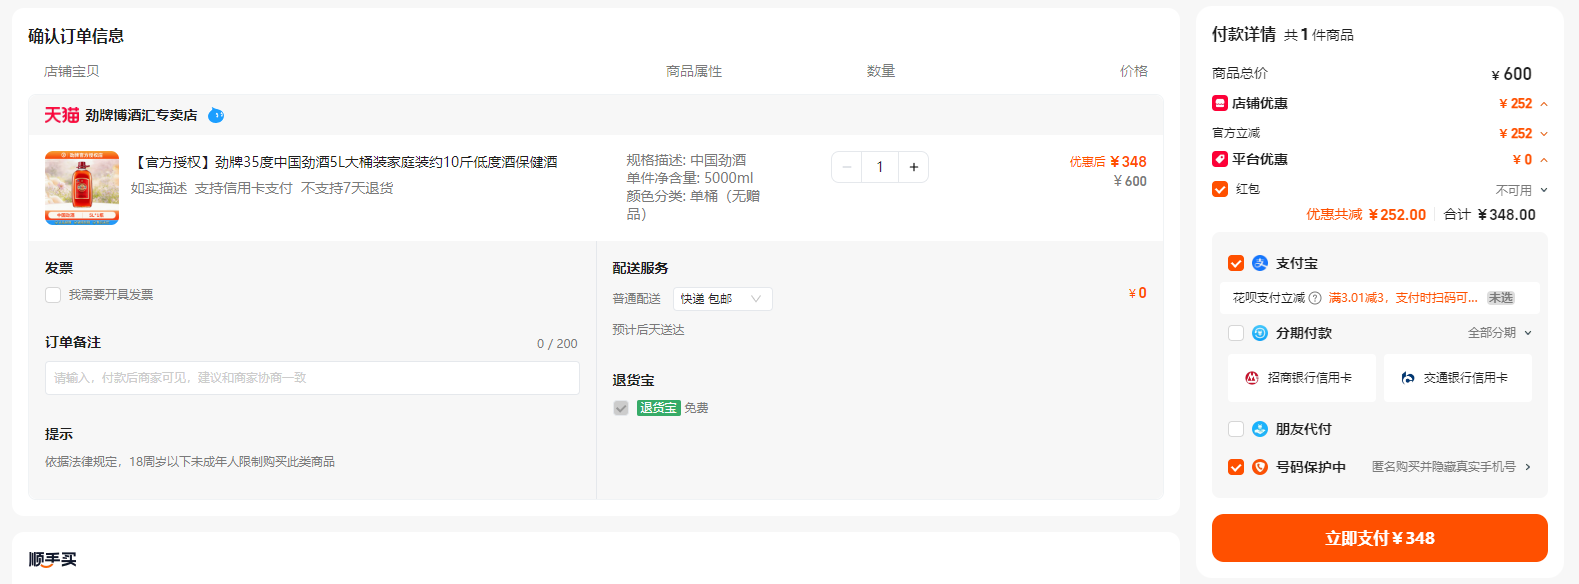Screen dimensions: 1579x584
Task: Click the Tmall (天猫) logo icon
Action: (x=61, y=115)
